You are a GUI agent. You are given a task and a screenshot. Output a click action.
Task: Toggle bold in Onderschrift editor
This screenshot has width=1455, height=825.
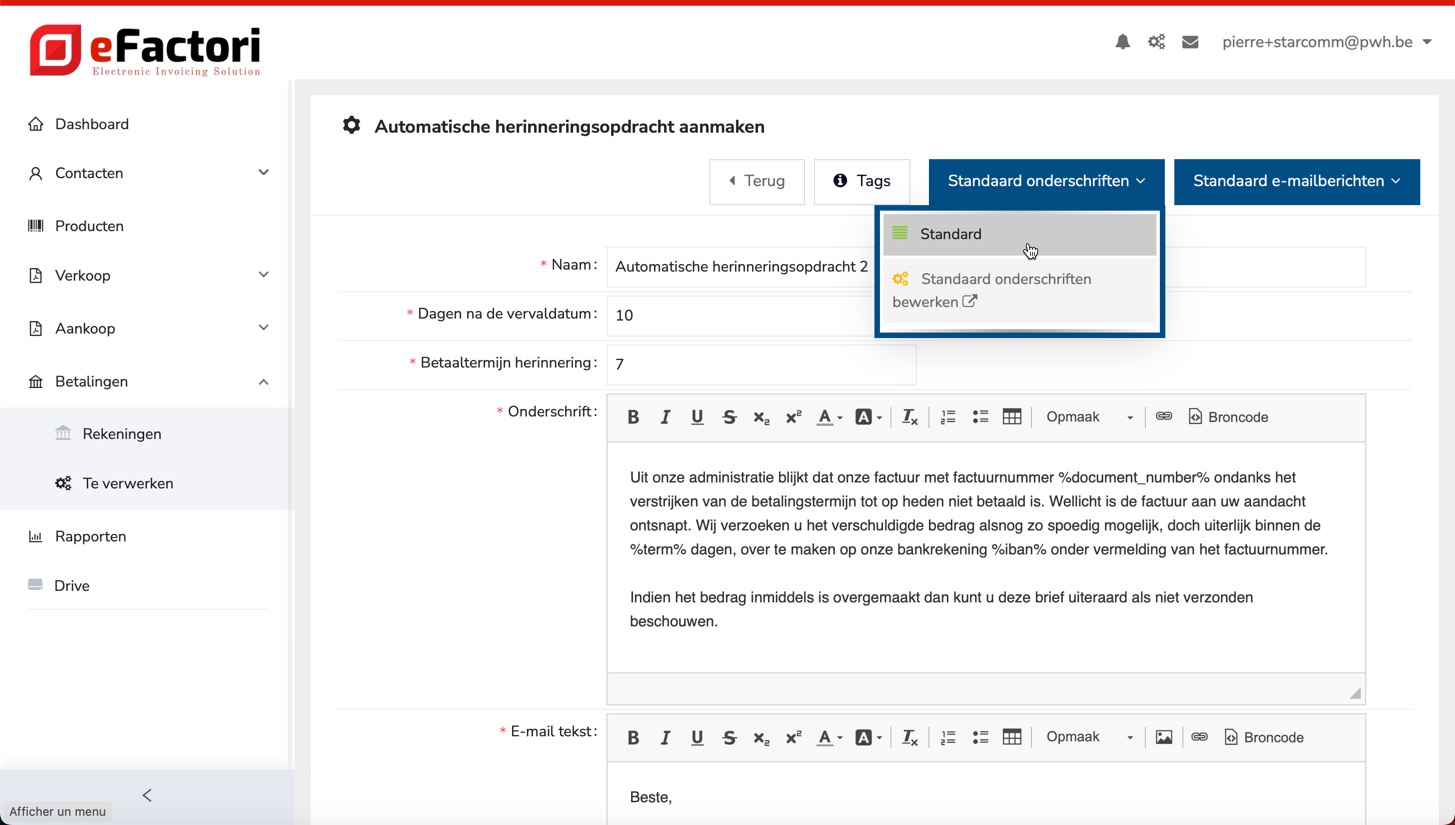pyautogui.click(x=633, y=417)
